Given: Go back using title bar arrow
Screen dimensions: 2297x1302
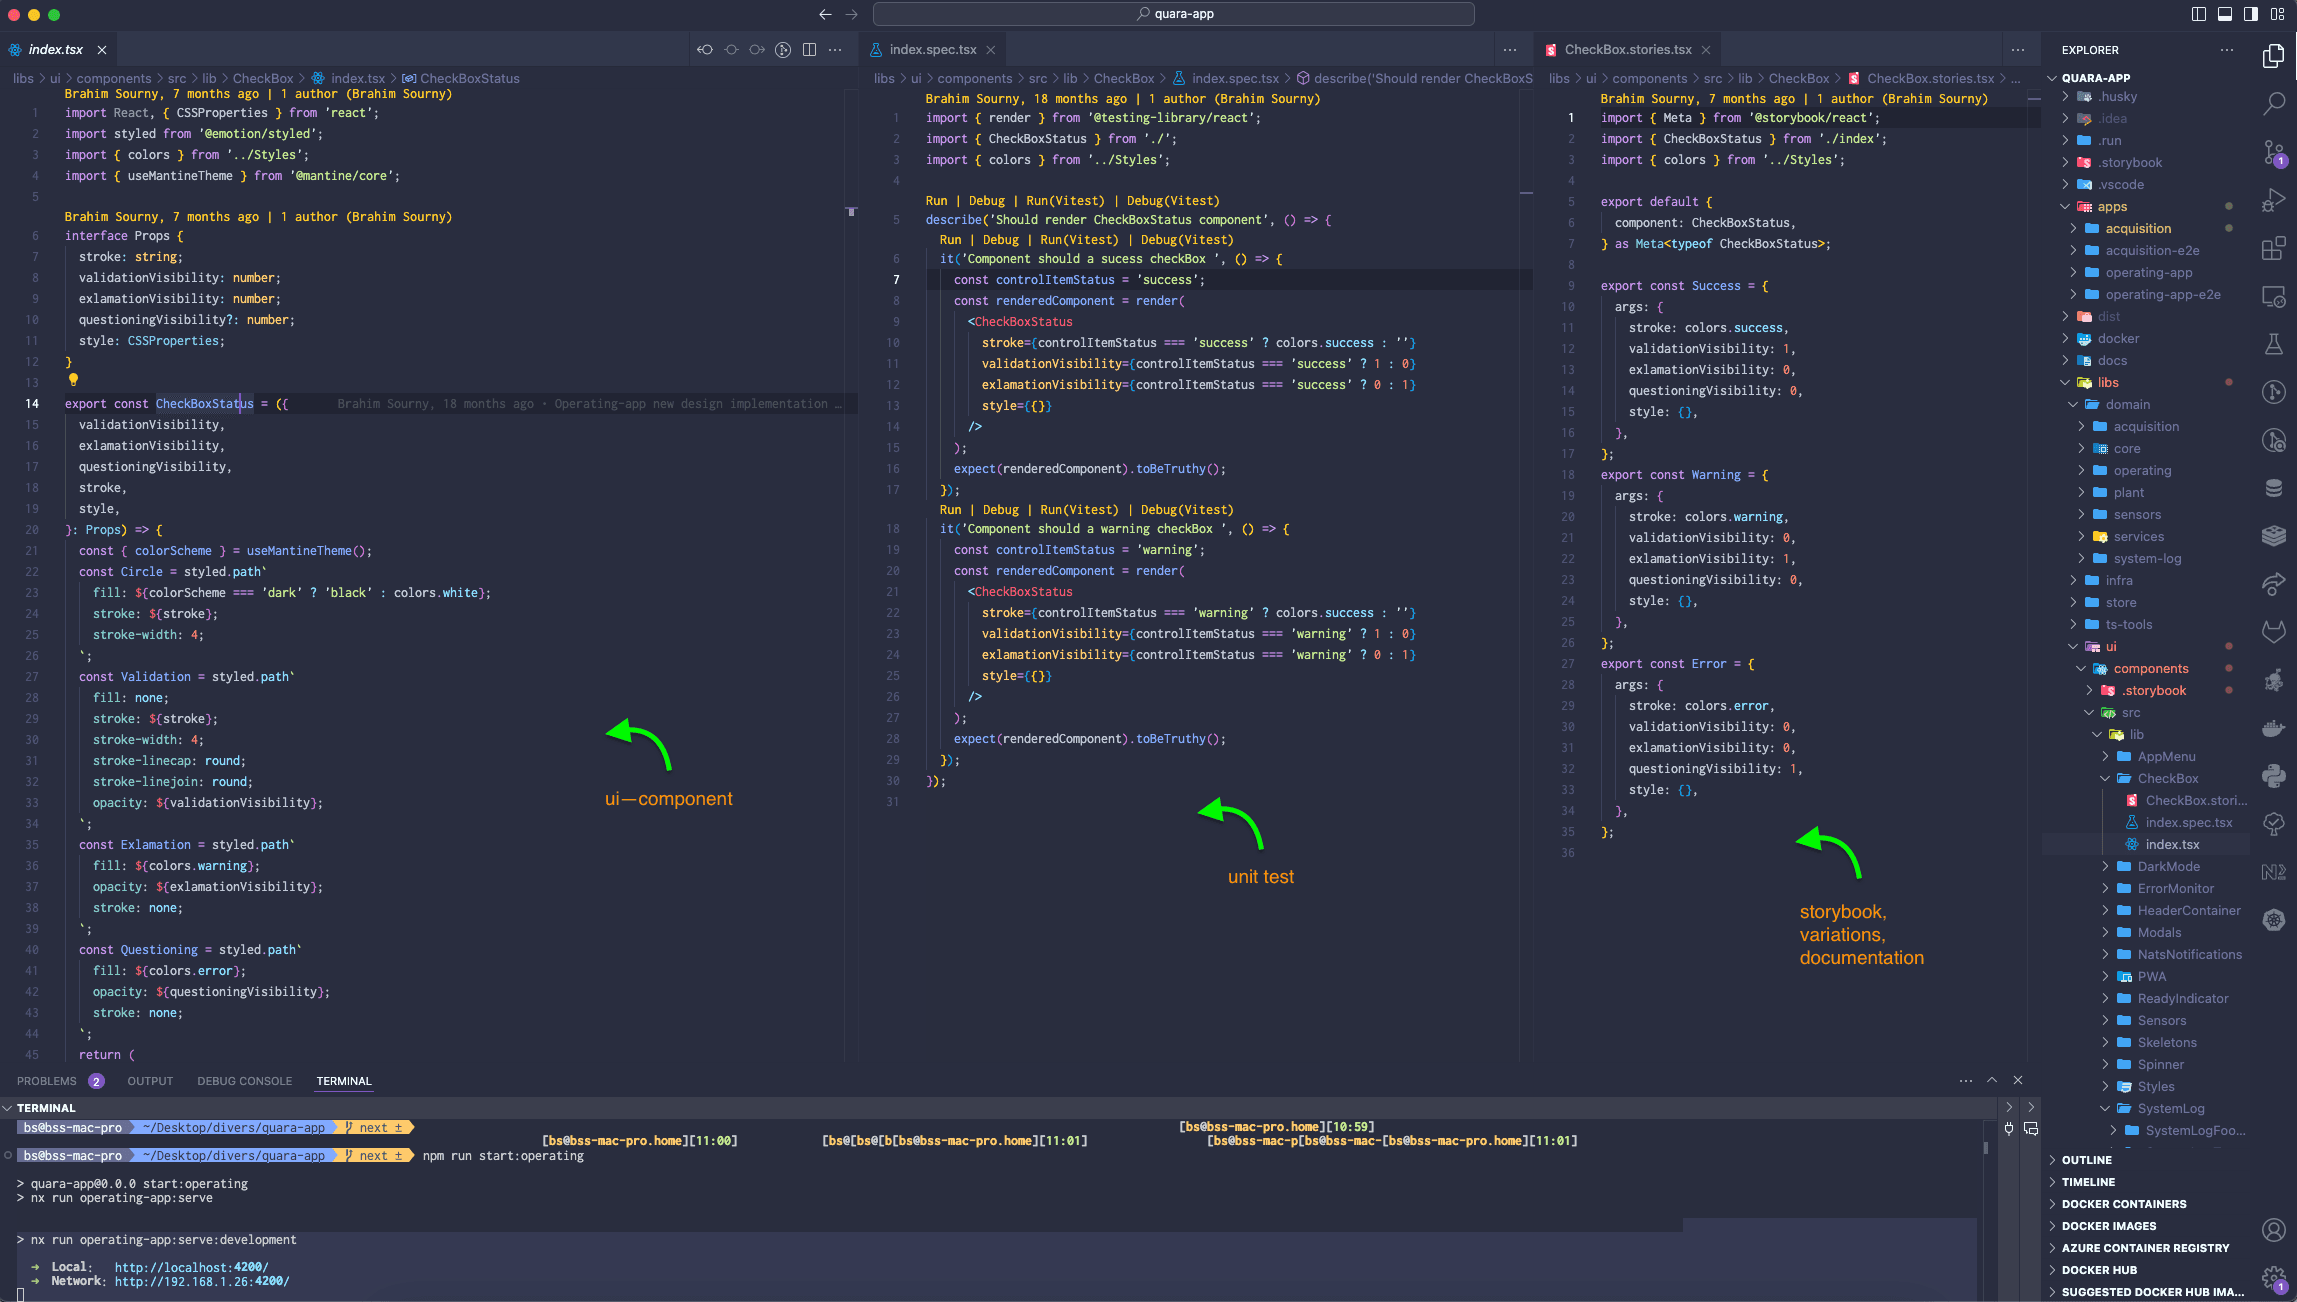Looking at the screenshot, I should 825,14.
